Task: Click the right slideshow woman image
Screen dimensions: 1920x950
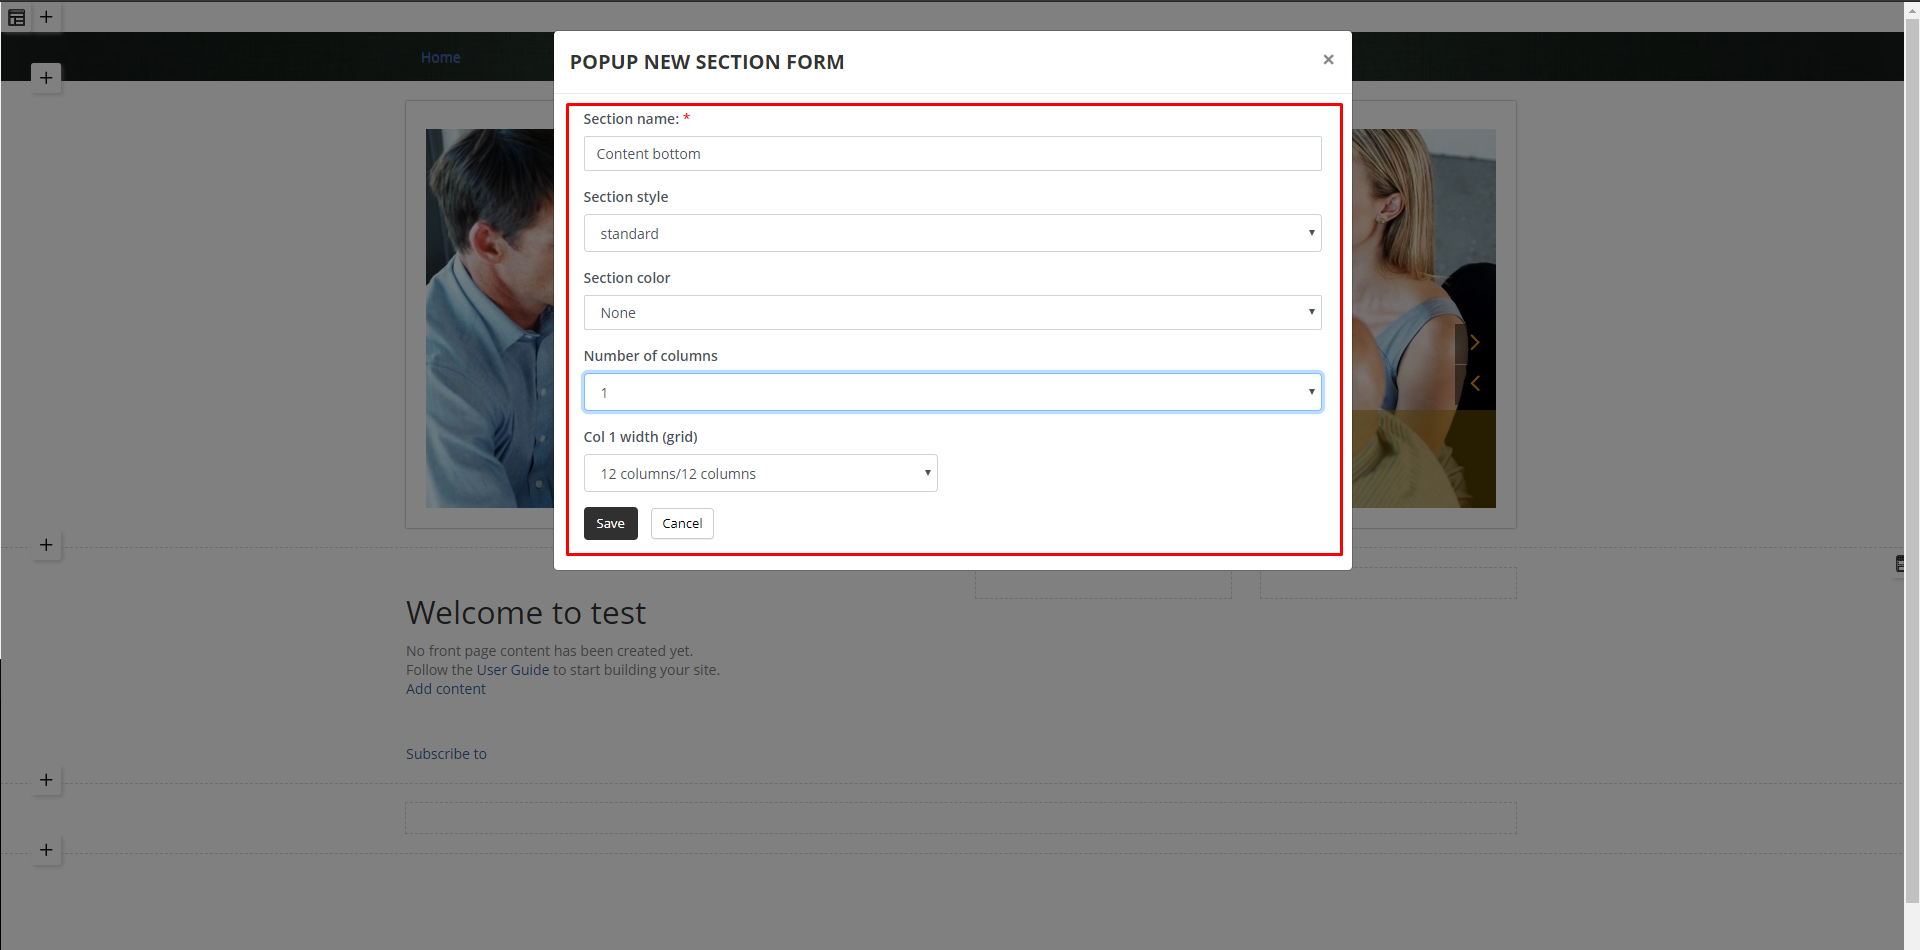Action: point(1424,318)
